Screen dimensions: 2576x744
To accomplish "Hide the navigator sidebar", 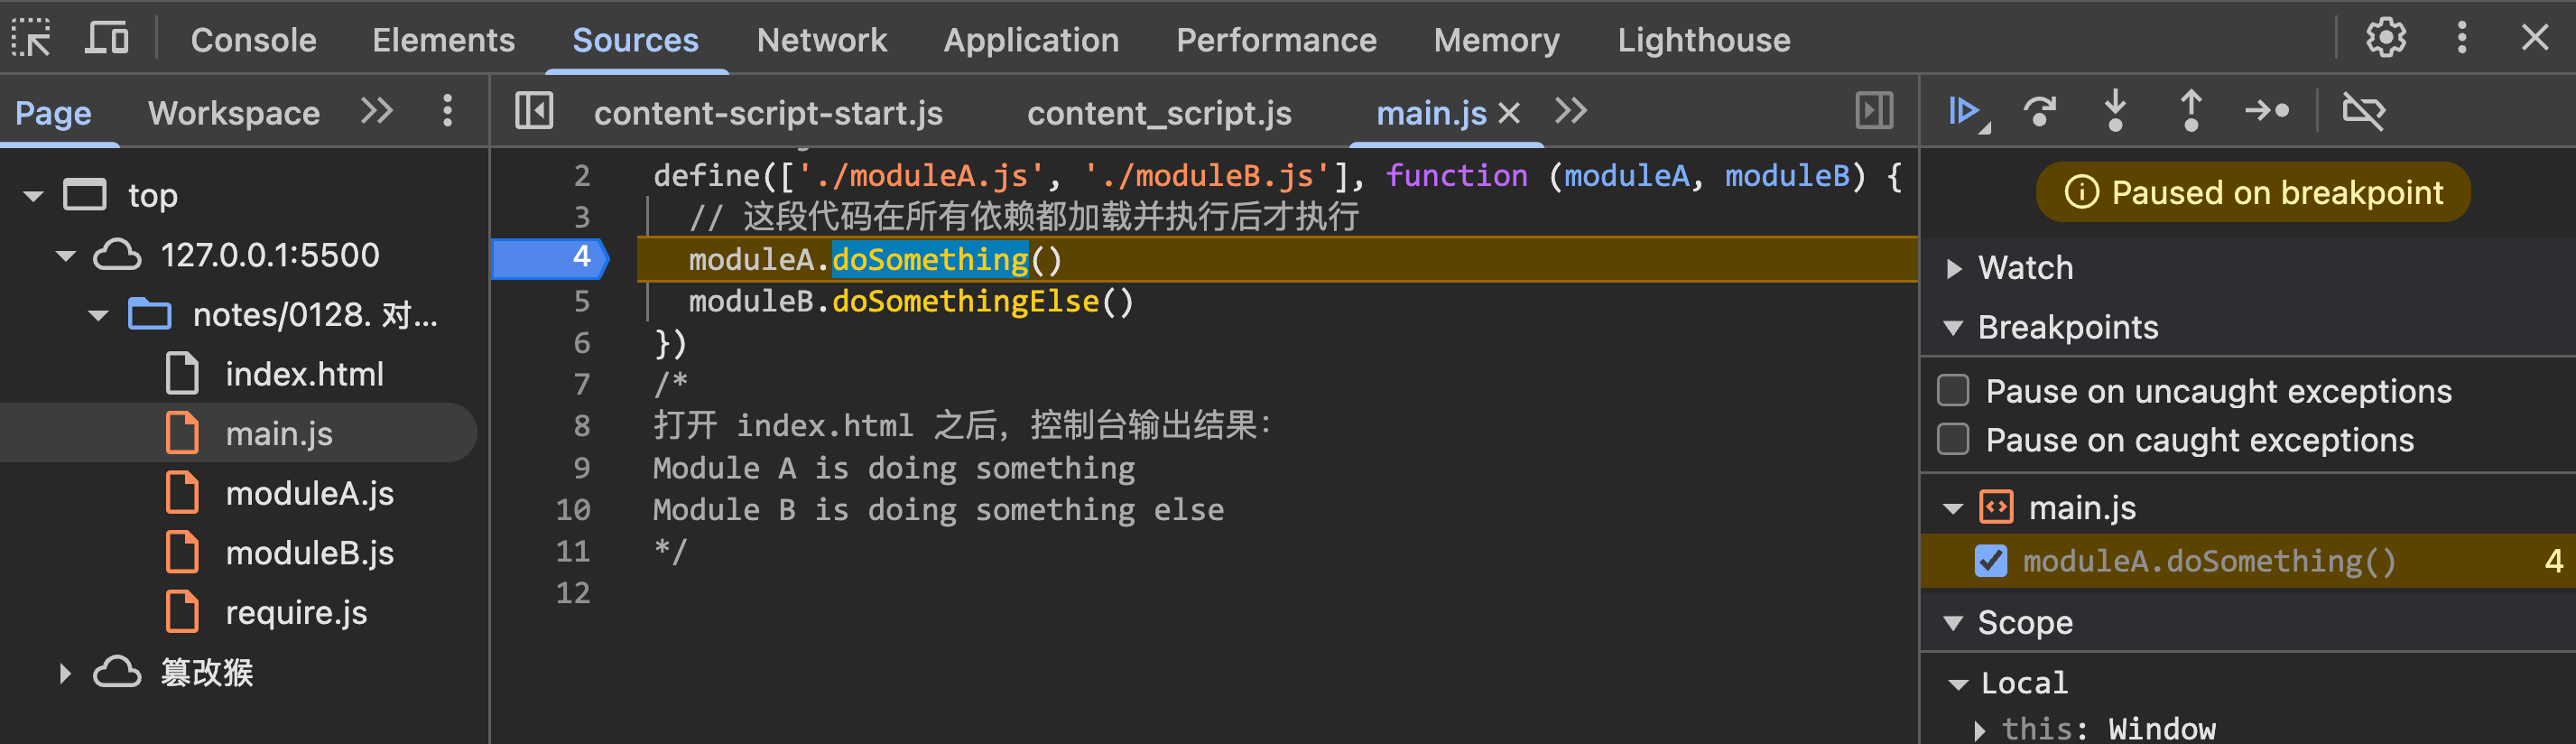I will pyautogui.click(x=534, y=111).
